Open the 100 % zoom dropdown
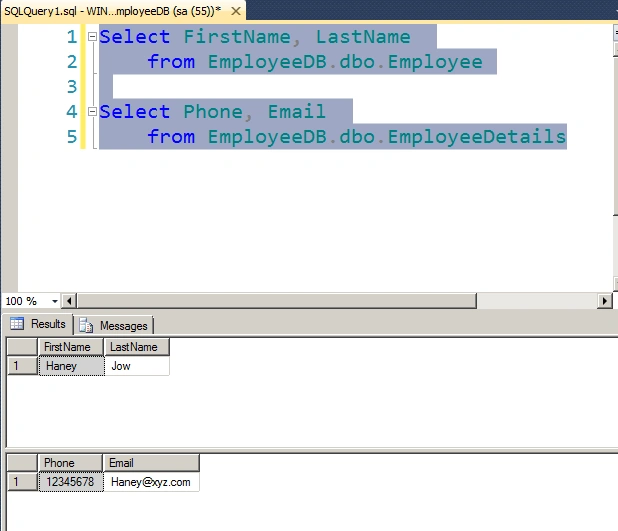This screenshot has width=618, height=531. 55,302
